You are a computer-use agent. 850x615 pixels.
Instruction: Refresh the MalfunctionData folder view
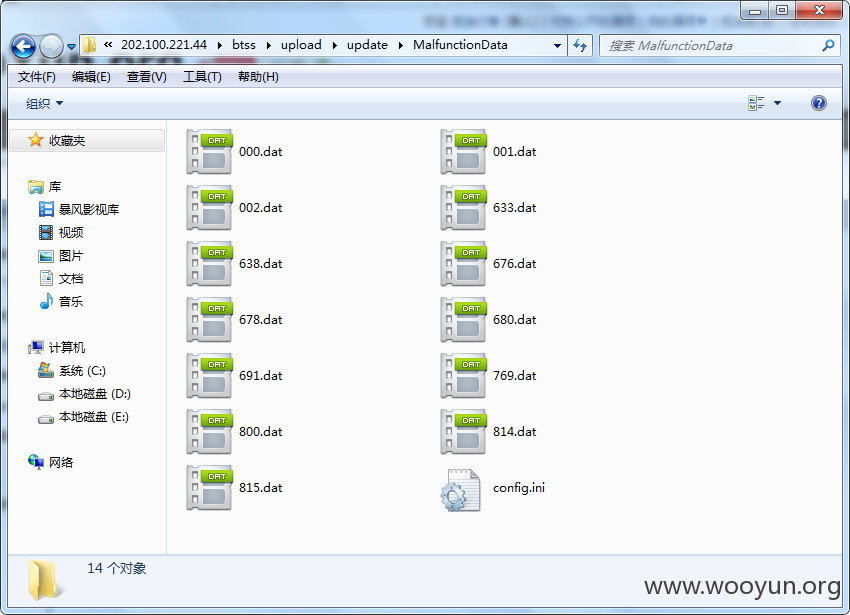(x=580, y=46)
